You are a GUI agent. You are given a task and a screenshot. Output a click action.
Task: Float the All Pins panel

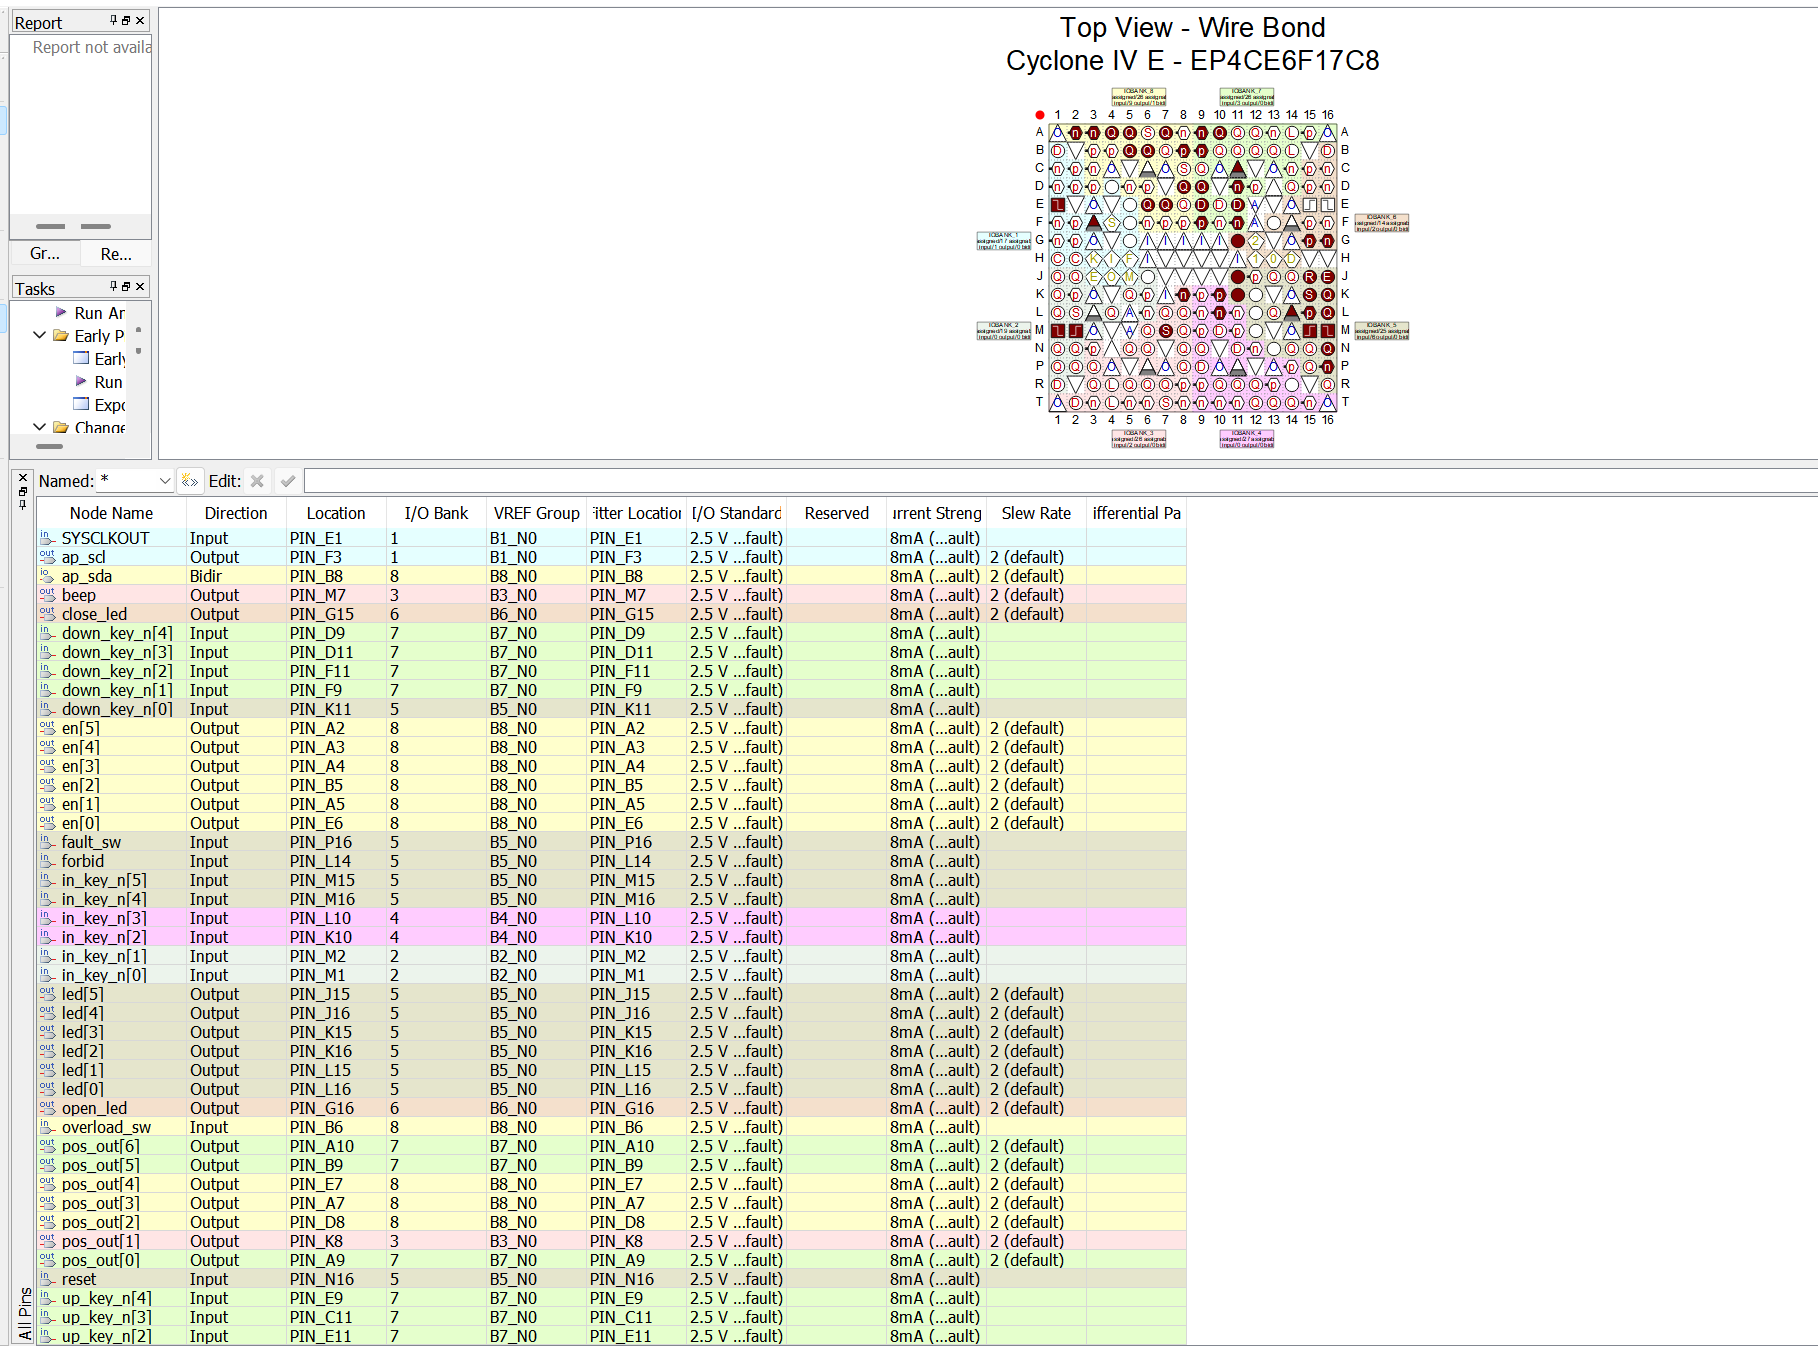coord(23,491)
